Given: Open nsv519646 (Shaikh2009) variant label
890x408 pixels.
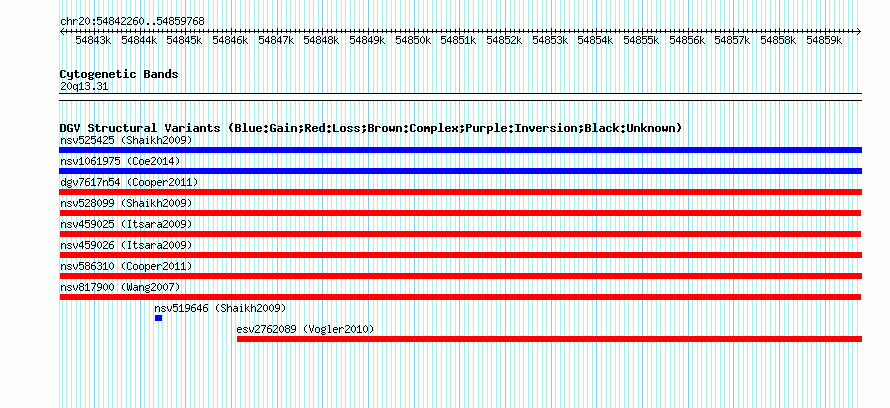Looking at the screenshot, I should (x=220, y=308).
